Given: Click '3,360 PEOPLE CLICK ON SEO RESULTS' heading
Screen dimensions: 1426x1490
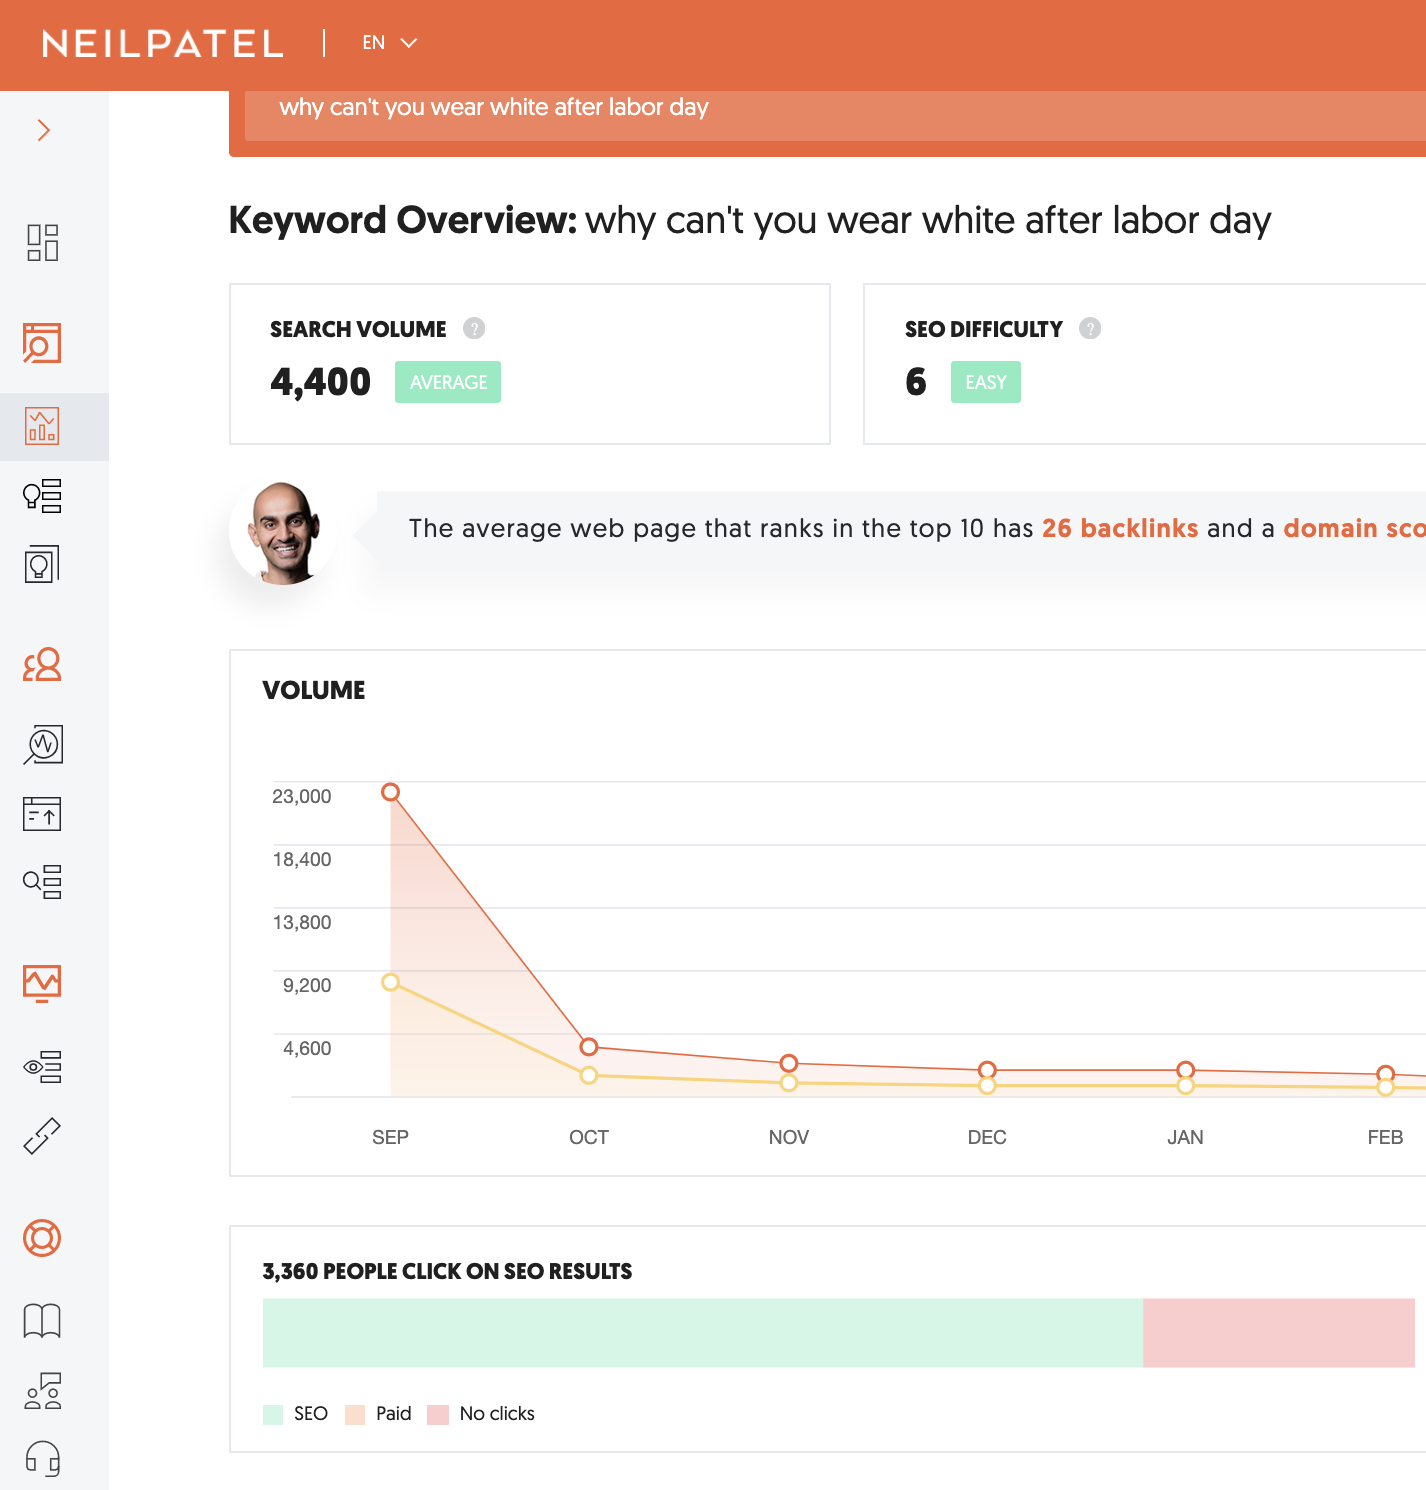Looking at the screenshot, I should [x=447, y=1271].
